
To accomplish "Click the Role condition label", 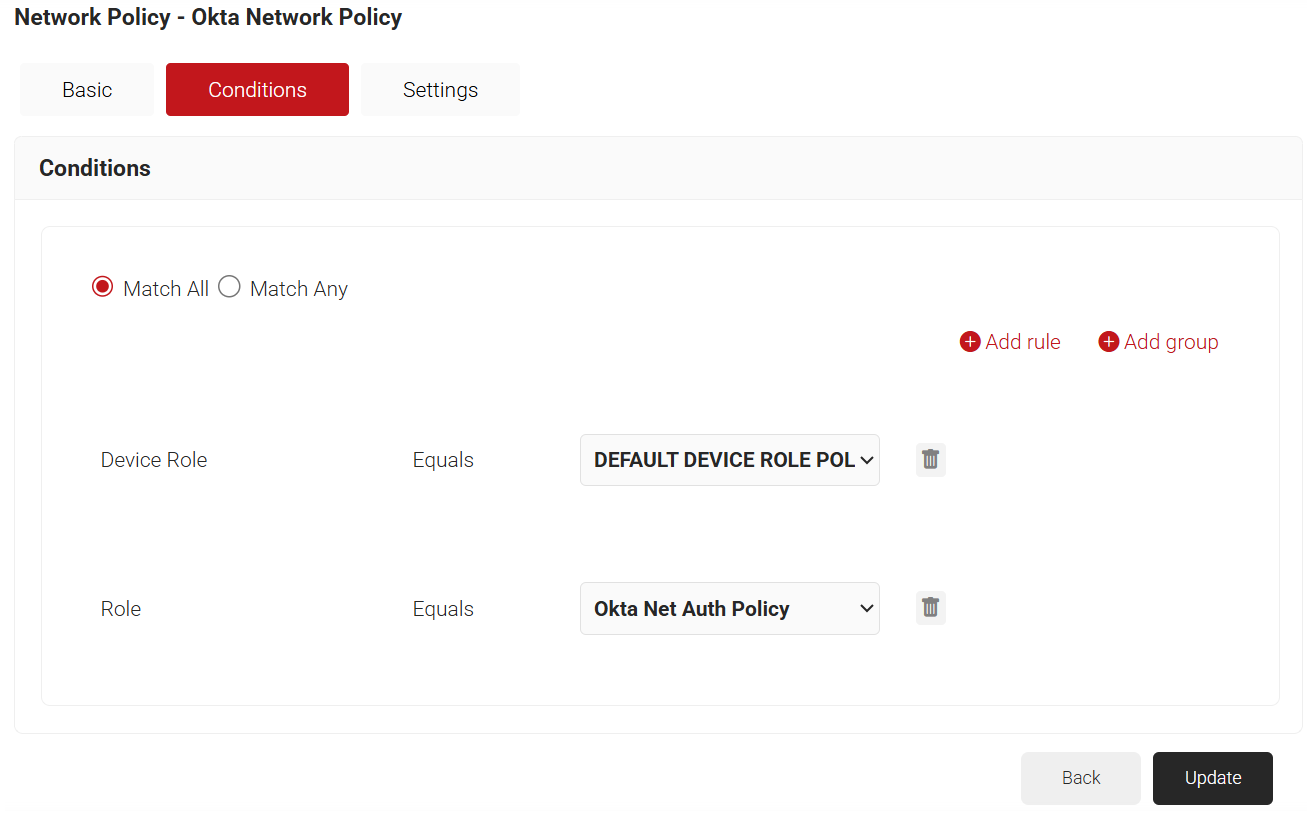I will 121,609.
